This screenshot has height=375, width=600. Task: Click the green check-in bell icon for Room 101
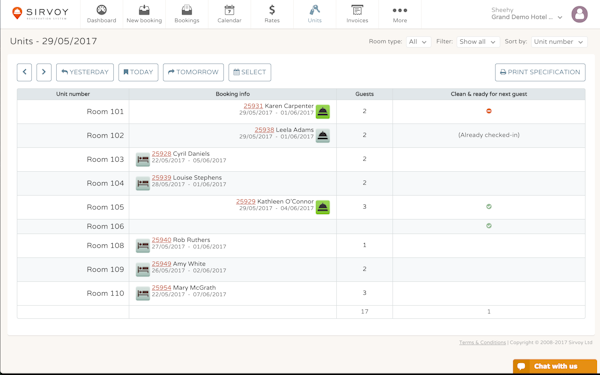coord(323,112)
